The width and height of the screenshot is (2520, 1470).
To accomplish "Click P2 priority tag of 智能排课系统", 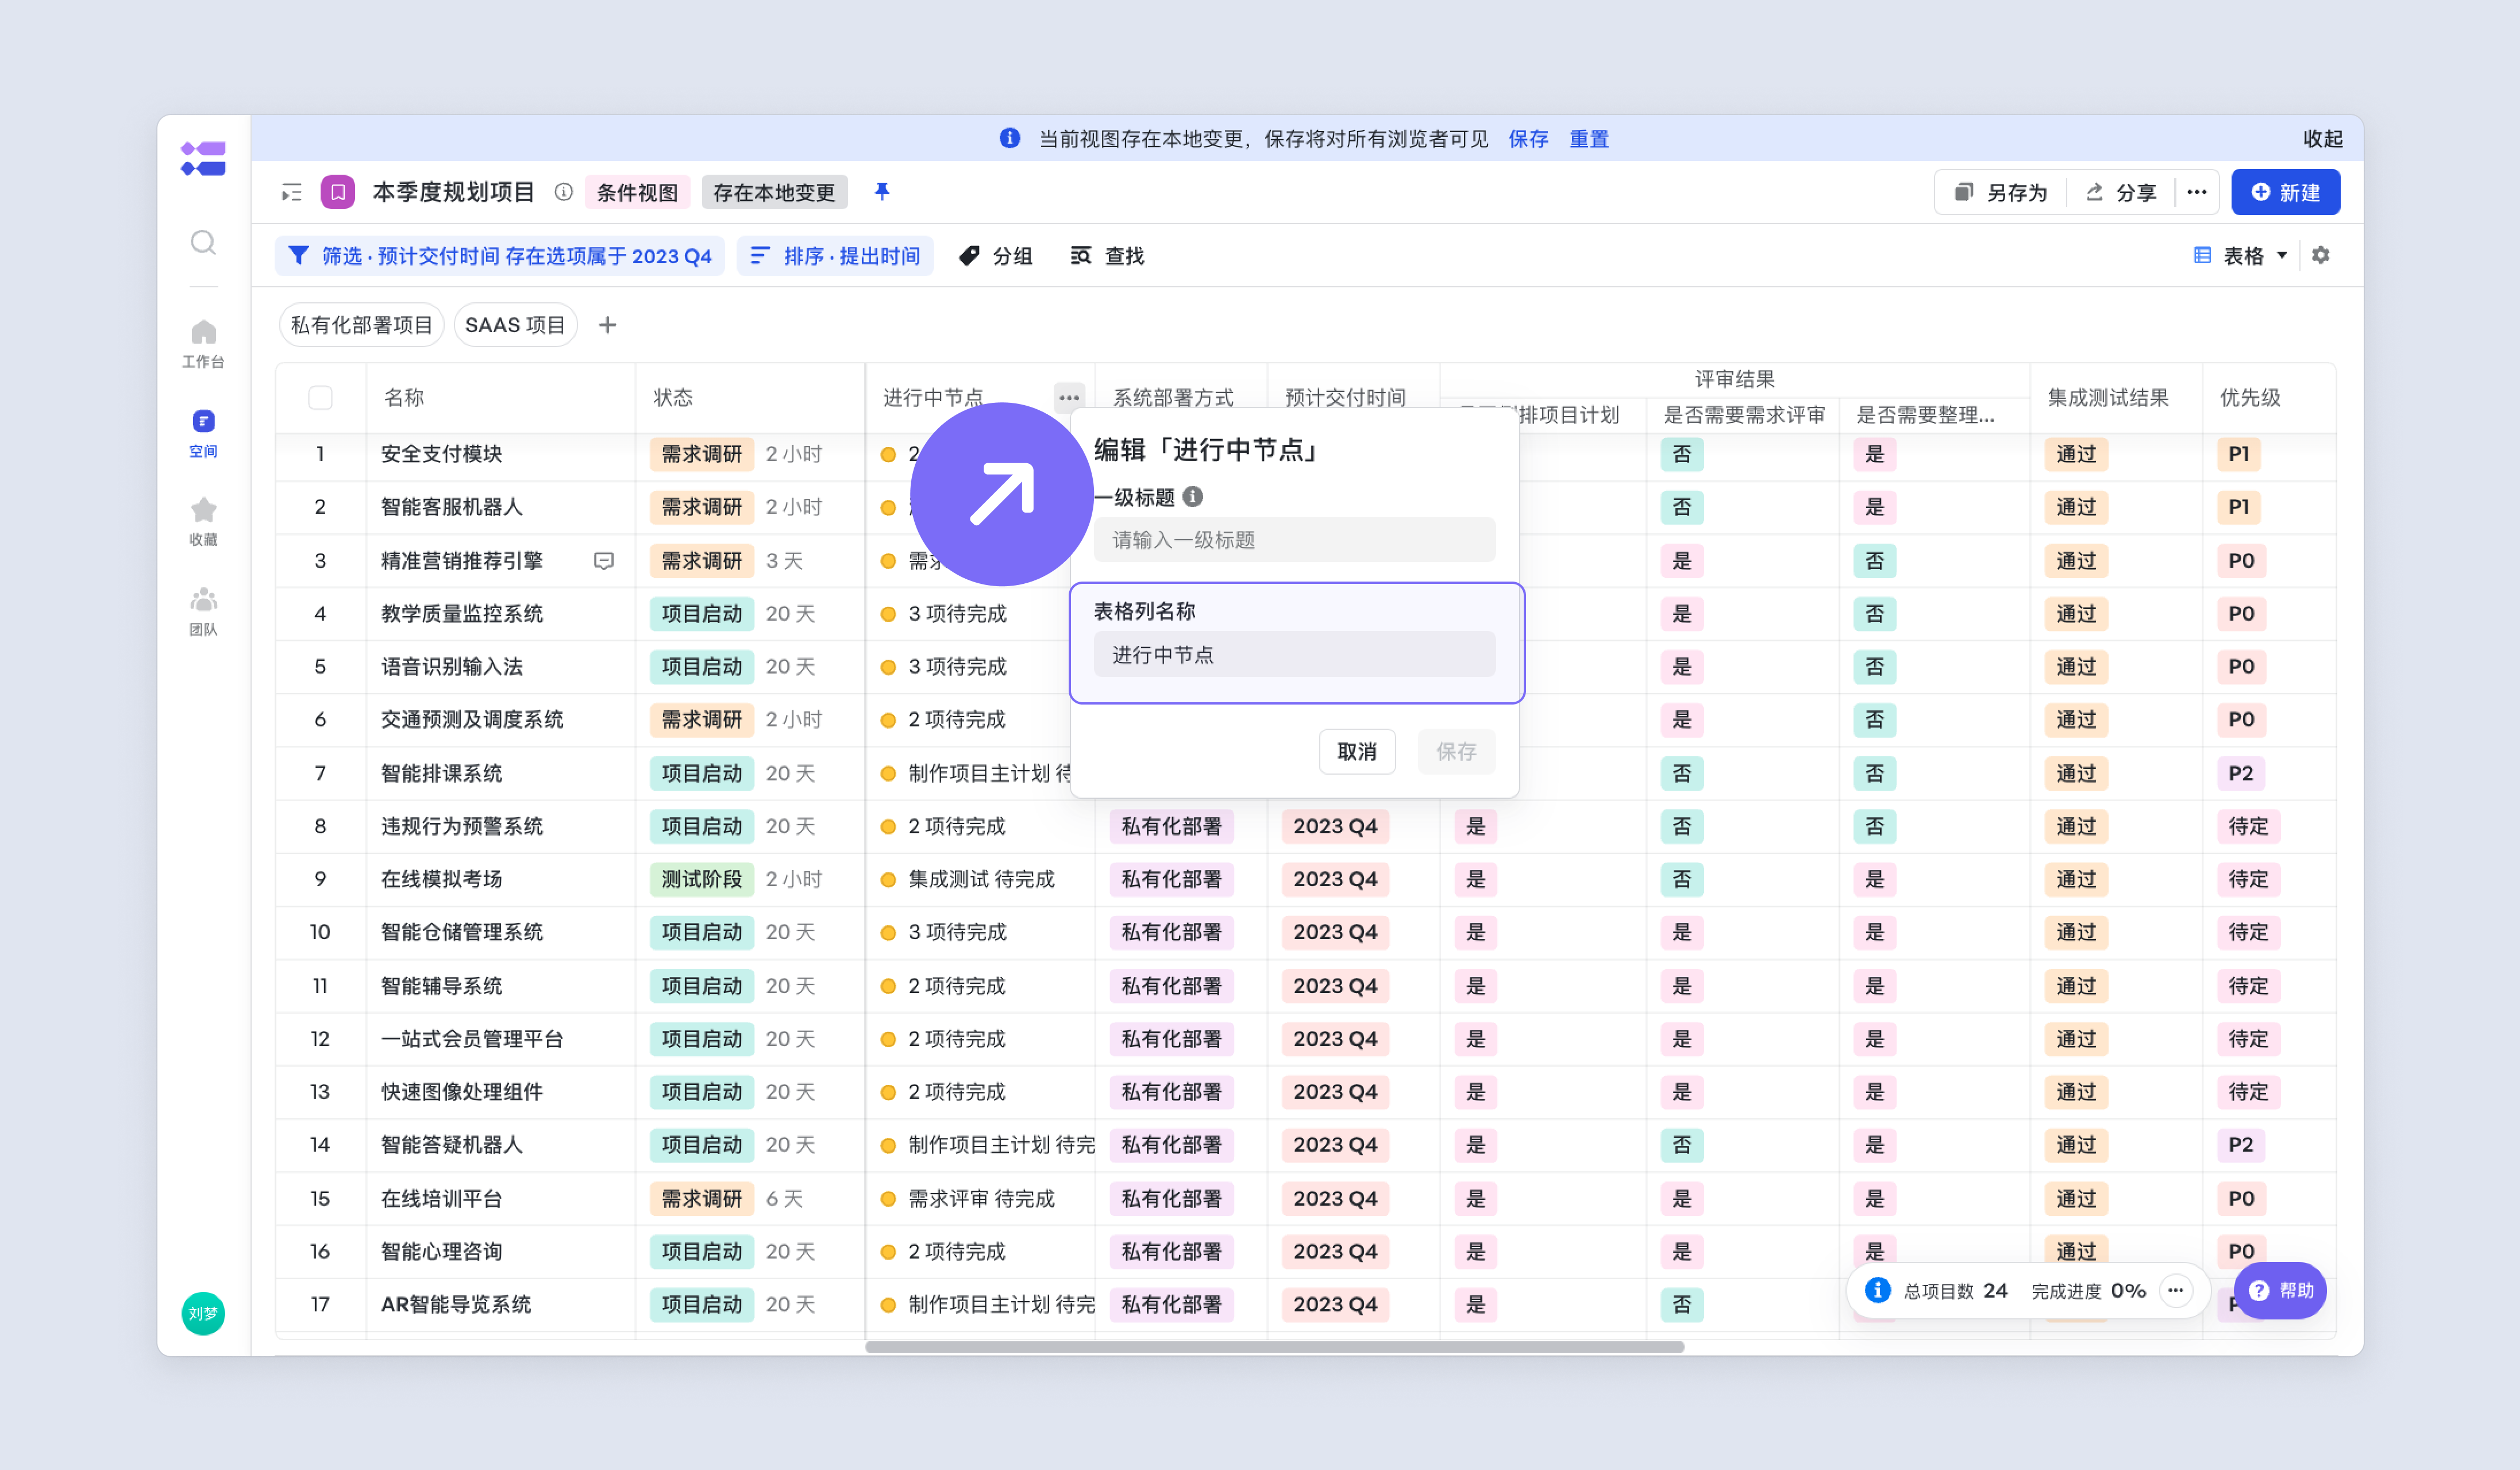I will [2241, 773].
